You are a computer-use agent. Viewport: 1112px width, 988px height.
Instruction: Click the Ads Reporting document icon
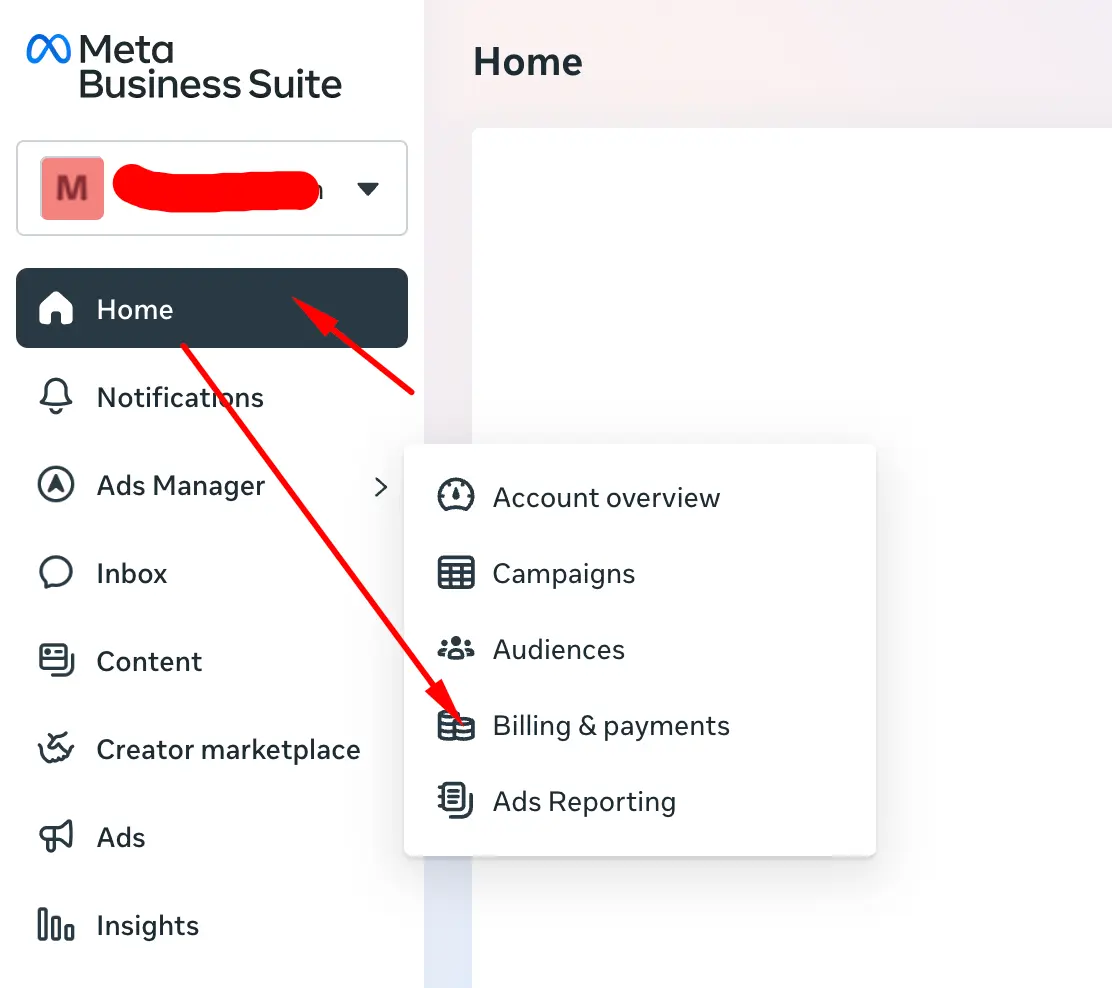click(455, 800)
